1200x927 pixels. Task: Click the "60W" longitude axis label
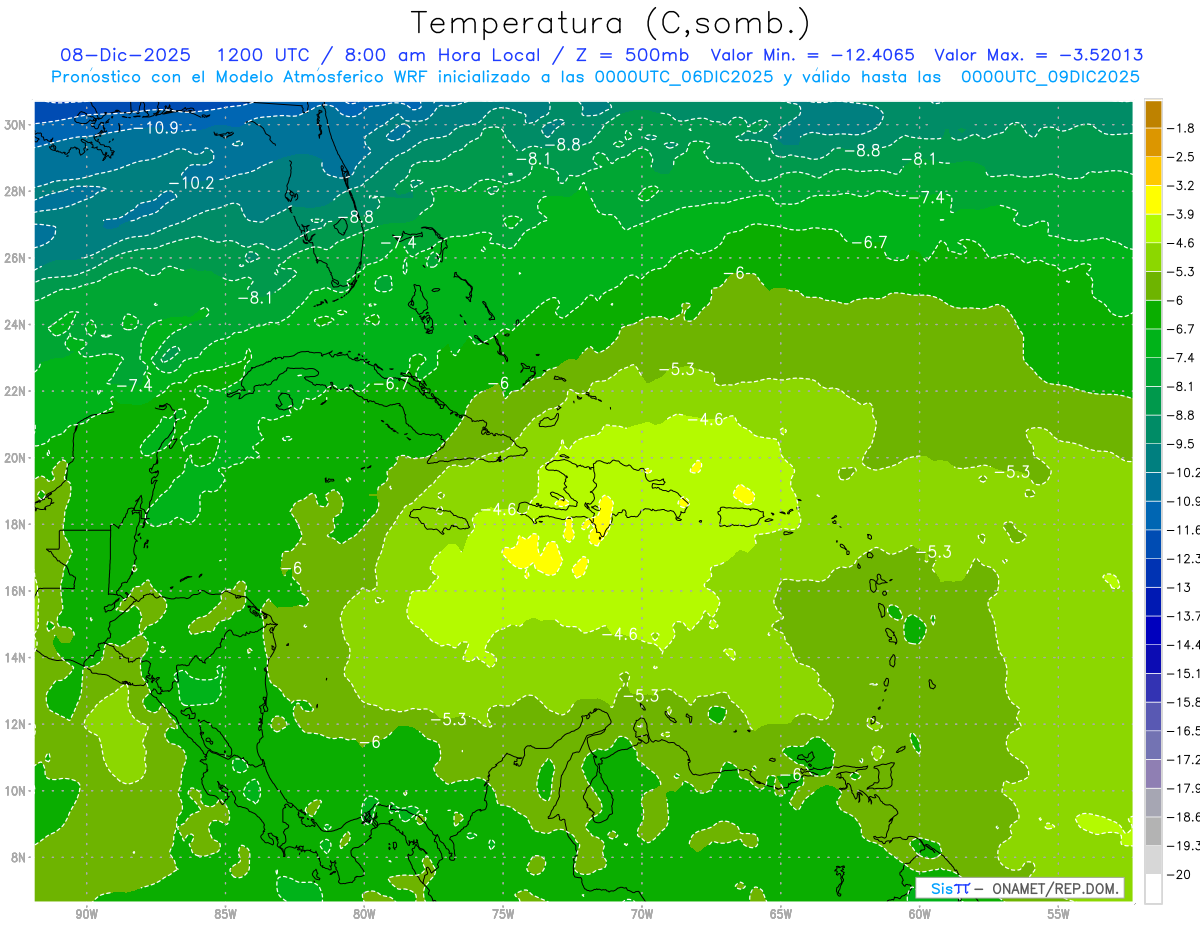(920, 914)
